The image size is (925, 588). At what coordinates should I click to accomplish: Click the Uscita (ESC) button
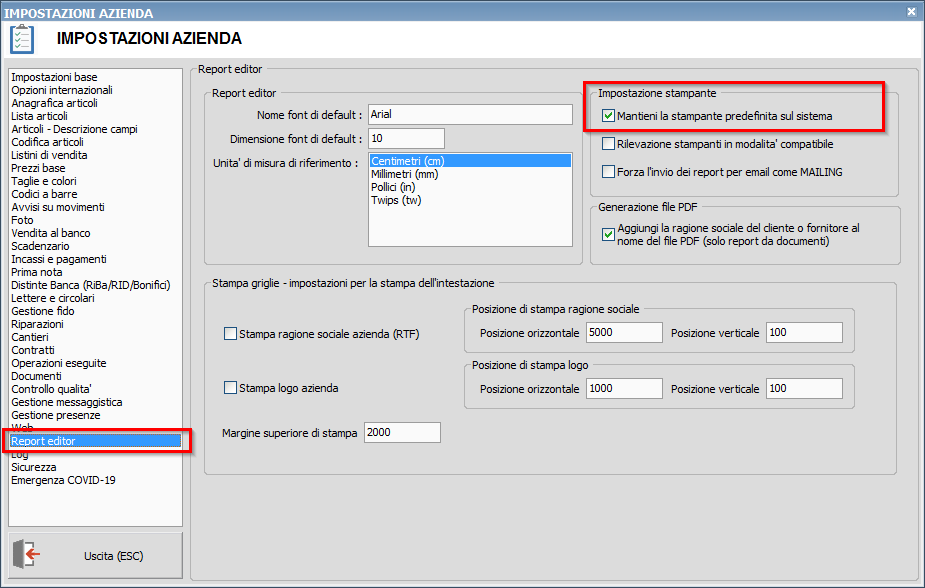[x=96, y=556]
